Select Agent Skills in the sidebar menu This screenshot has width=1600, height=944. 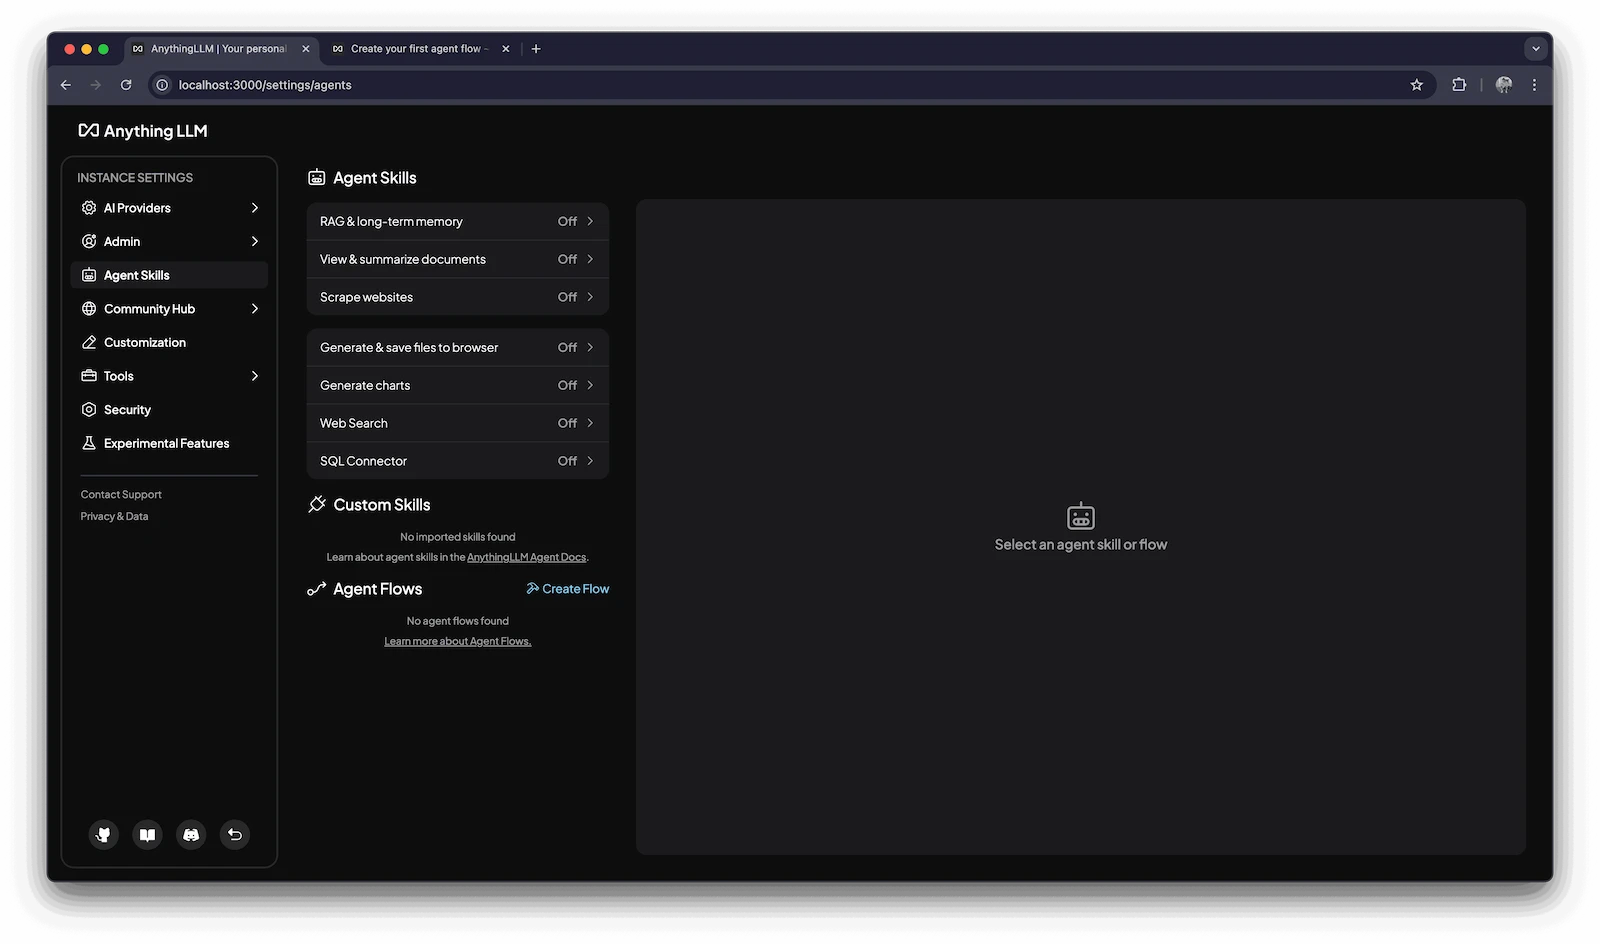pos(169,275)
